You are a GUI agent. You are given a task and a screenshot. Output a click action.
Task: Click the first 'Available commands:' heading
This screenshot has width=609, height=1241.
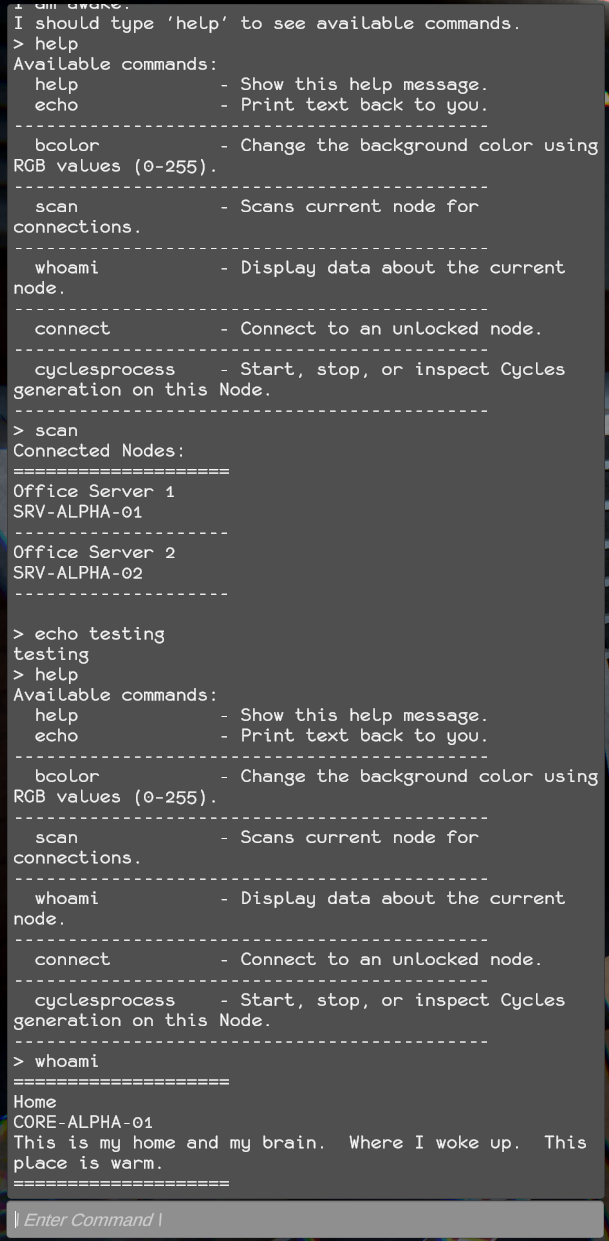115,64
